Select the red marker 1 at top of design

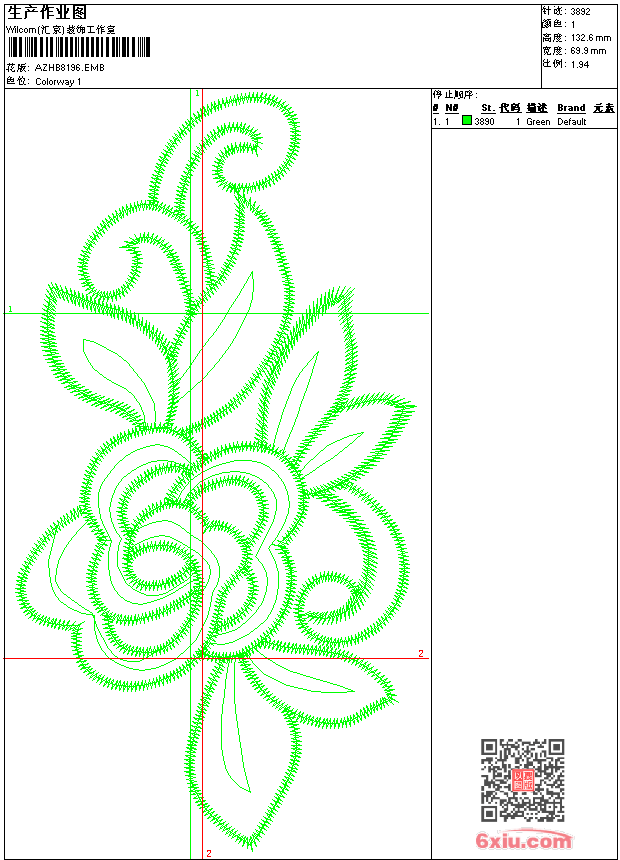[x=198, y=94]
